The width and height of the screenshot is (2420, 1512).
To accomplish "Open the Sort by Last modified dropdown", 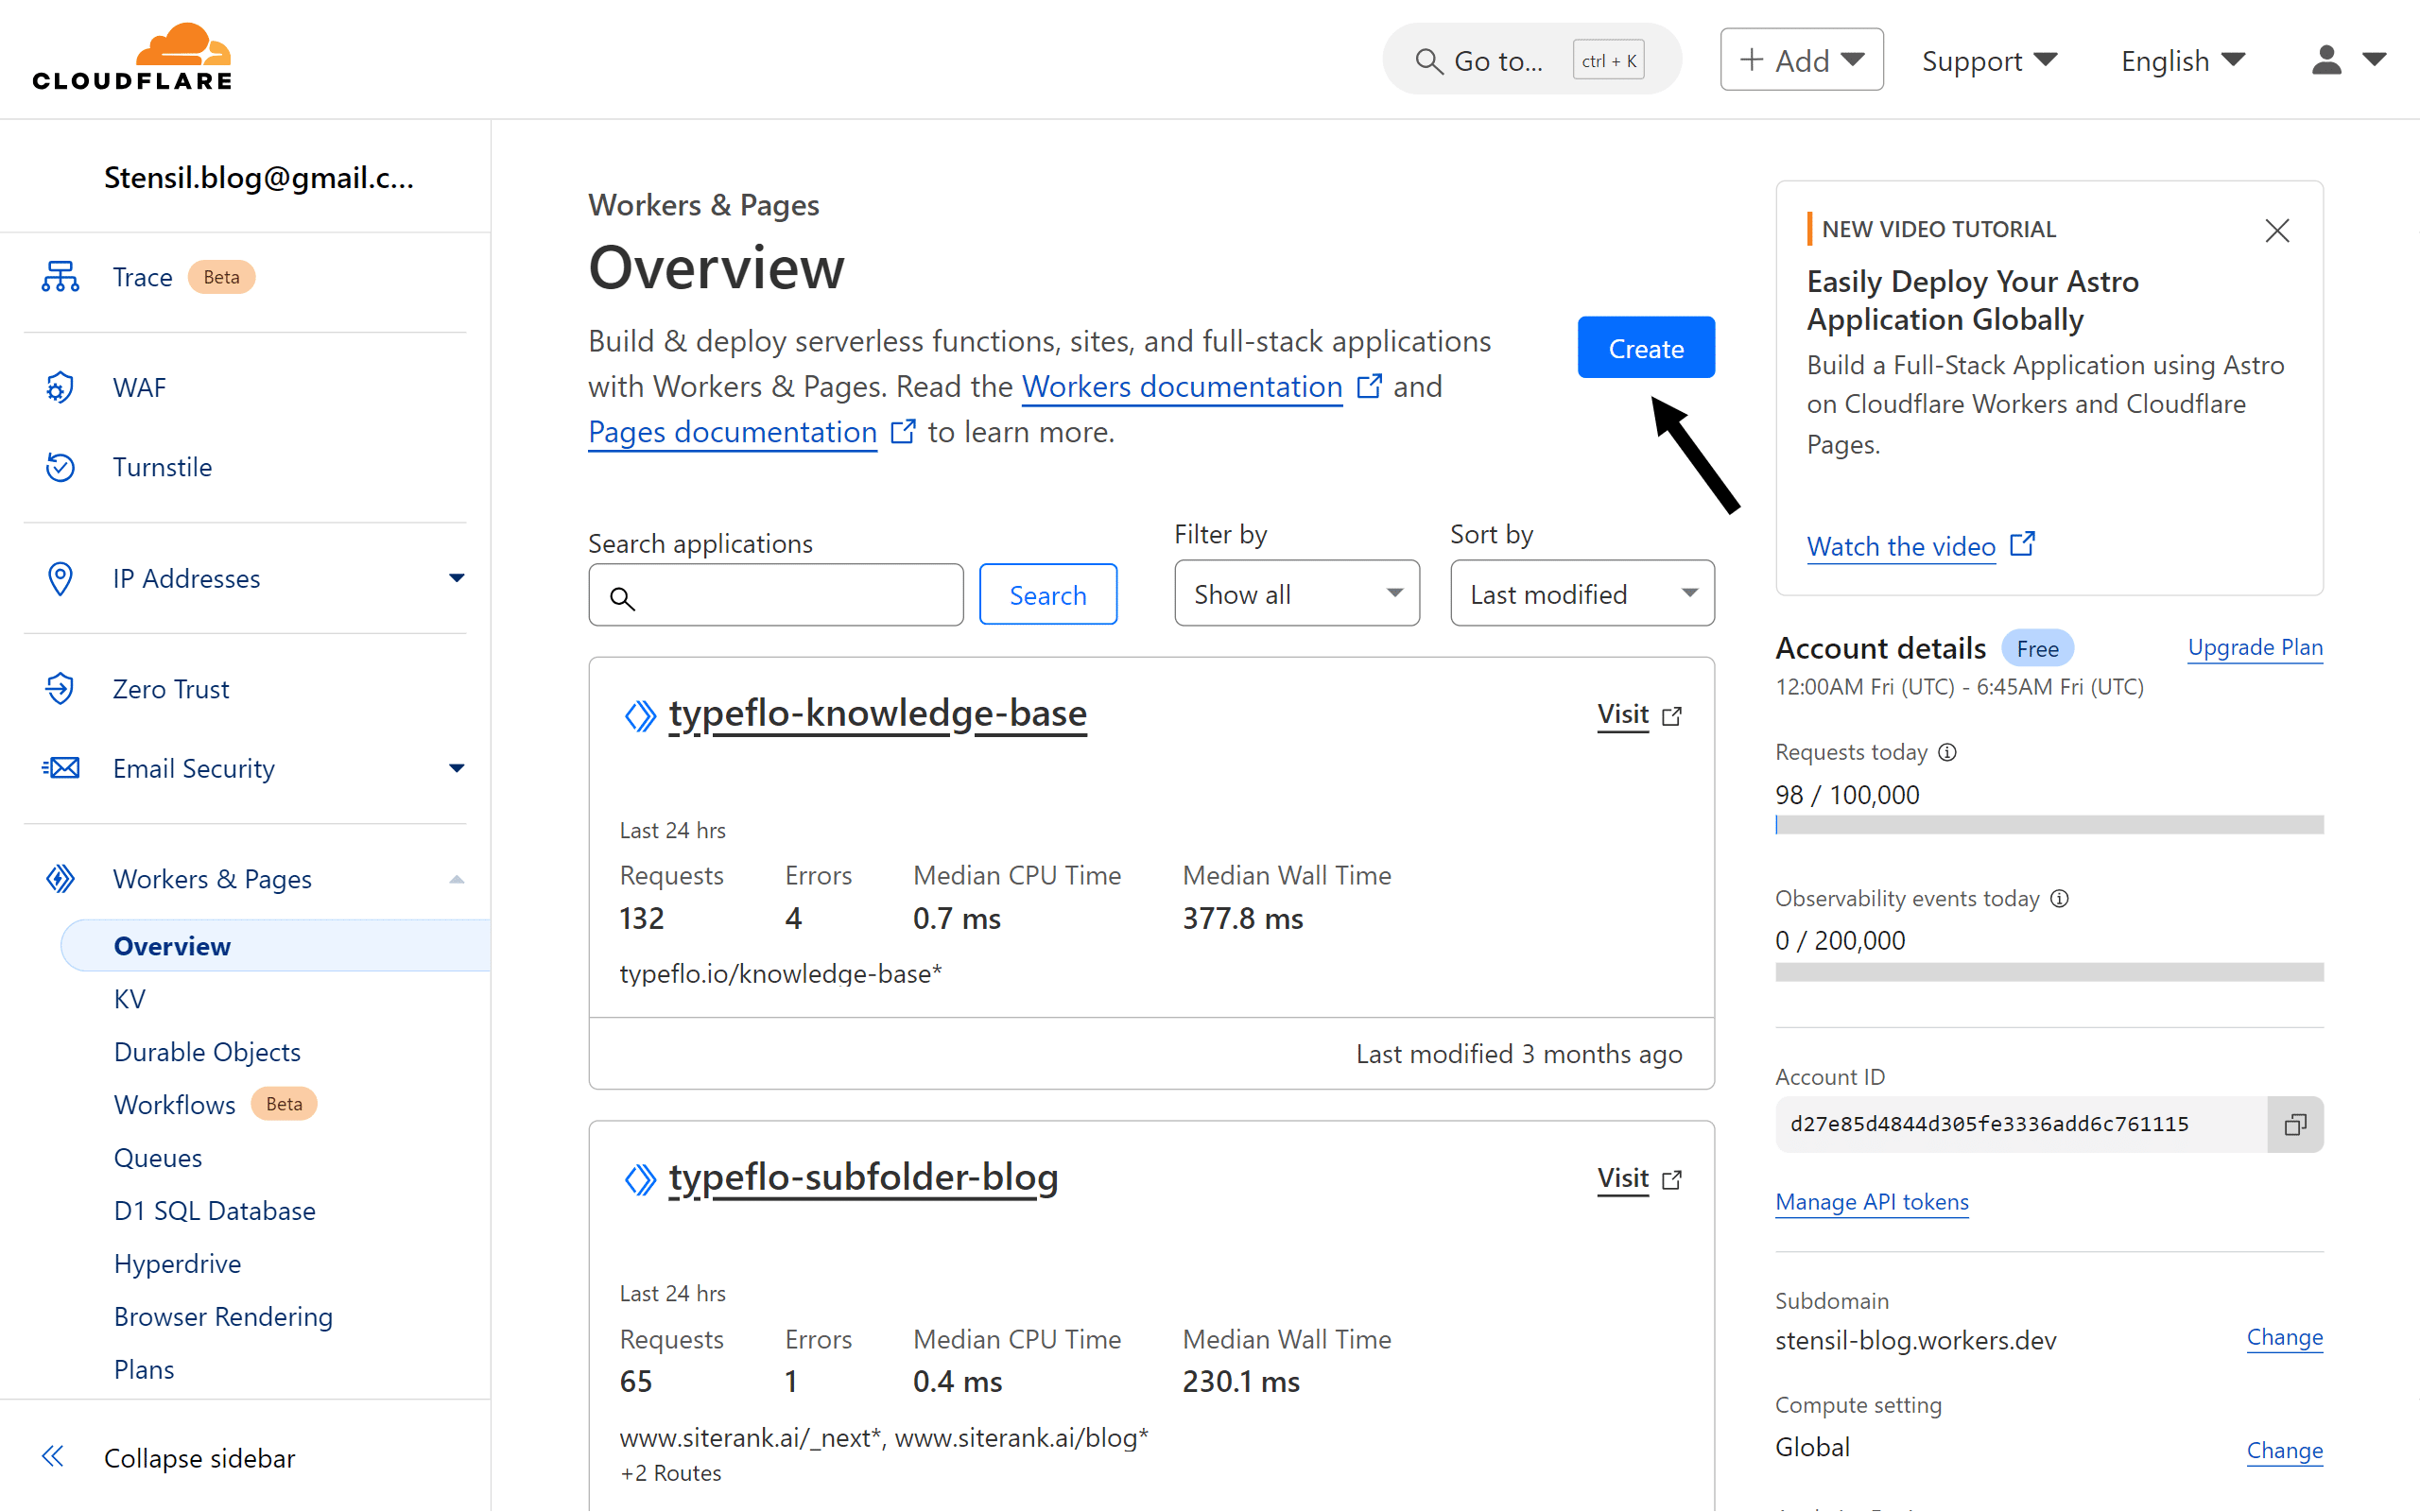I will point(1581,594).
